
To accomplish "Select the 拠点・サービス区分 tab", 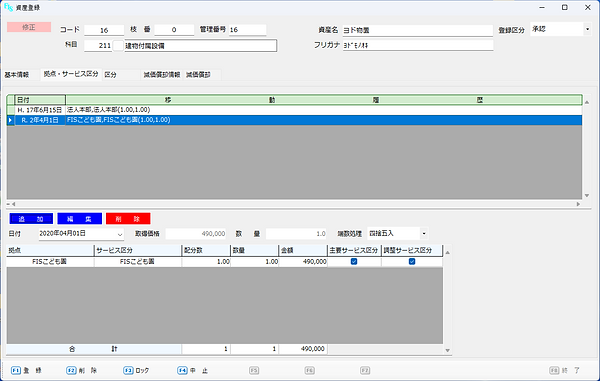I will click(71, 74).
